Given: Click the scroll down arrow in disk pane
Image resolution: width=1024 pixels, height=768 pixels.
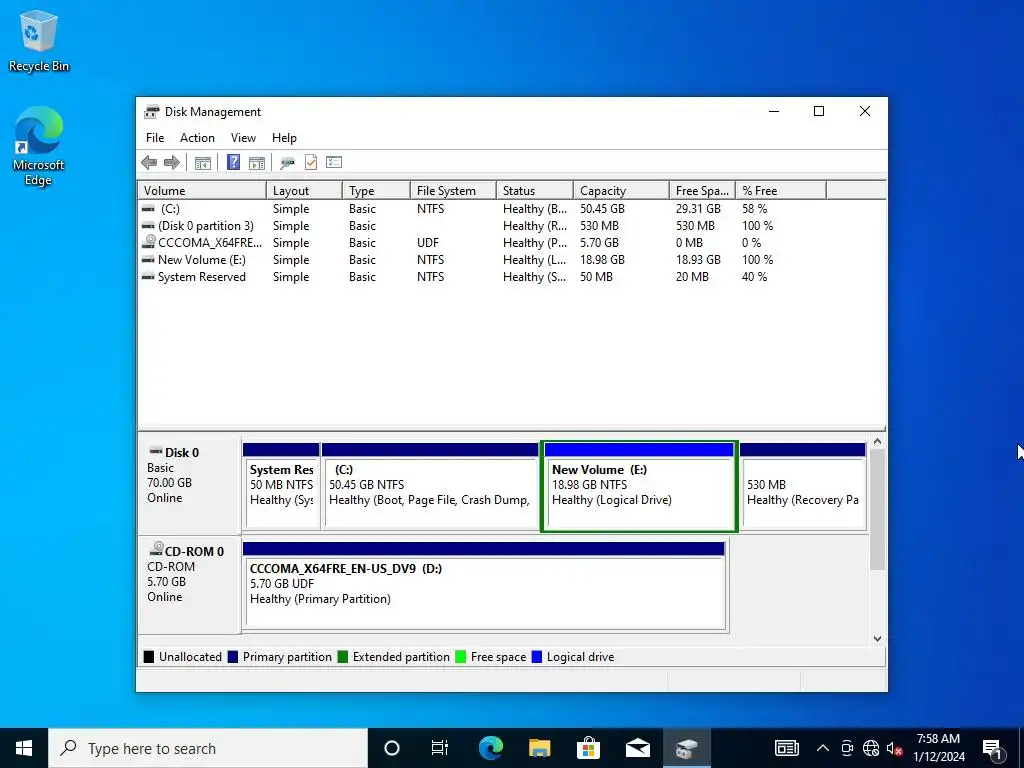Looking at the screenshot, I should [877, 639].
